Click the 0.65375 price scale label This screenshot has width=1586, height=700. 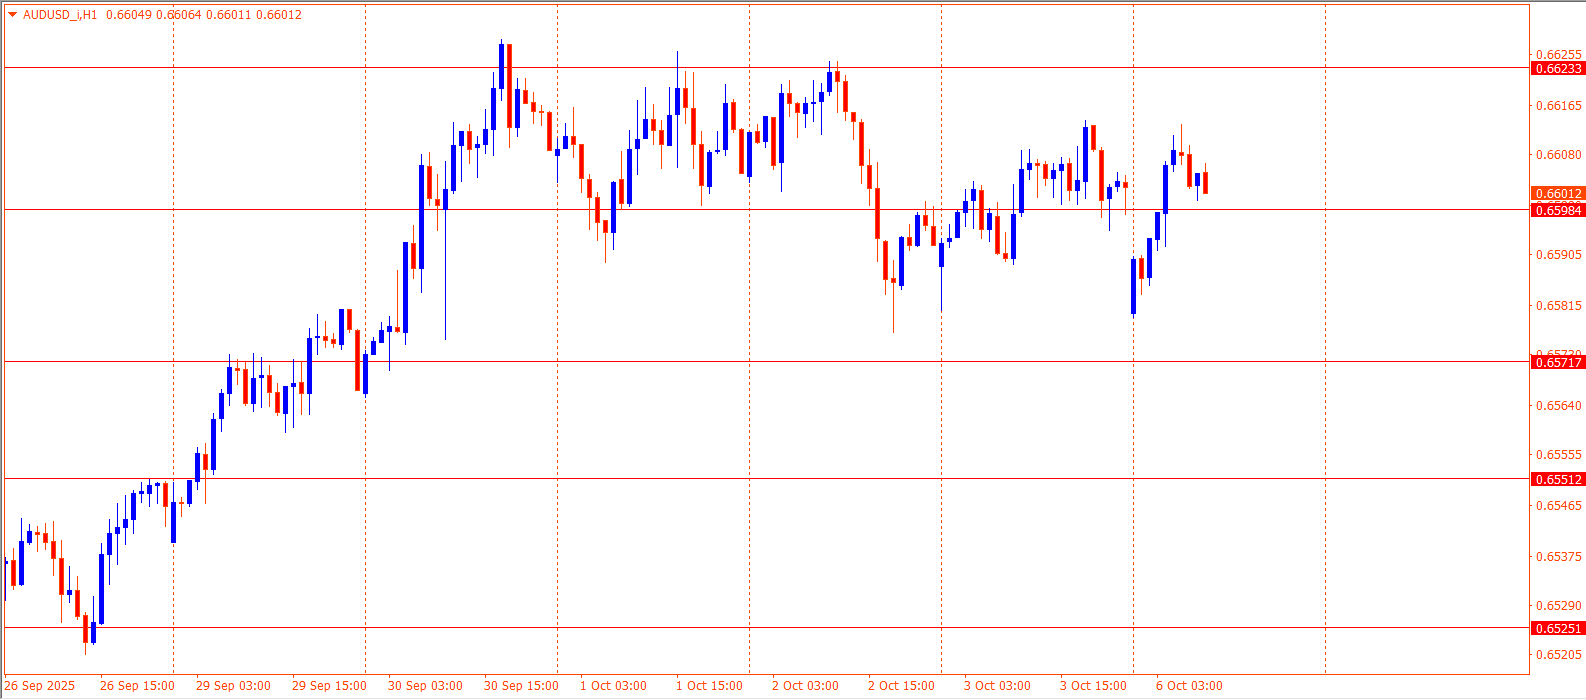tap(1558, 556)
